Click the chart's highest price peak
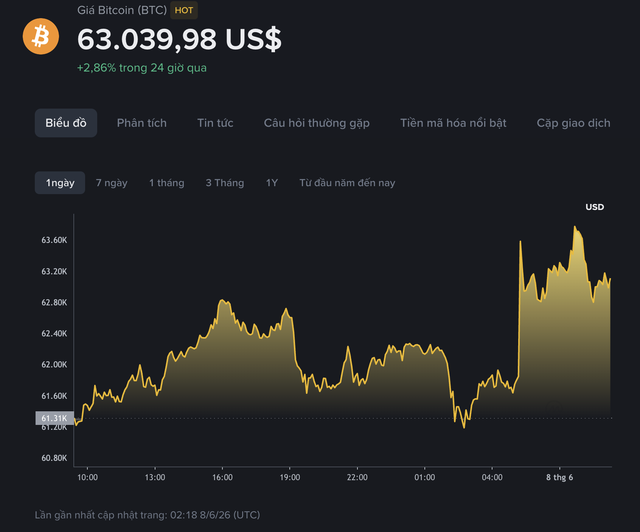Viewport: 640px width, 532px height. coord(575,227)
